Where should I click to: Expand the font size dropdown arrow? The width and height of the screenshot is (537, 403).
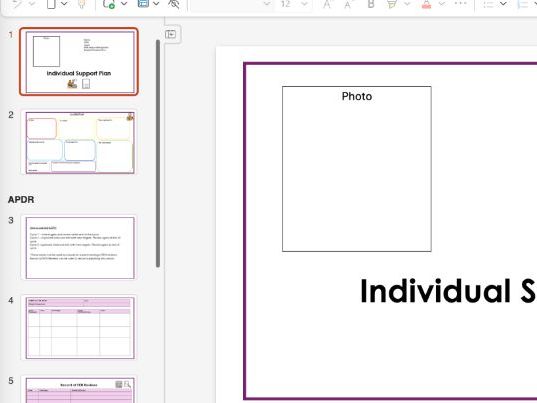(304, 4)
